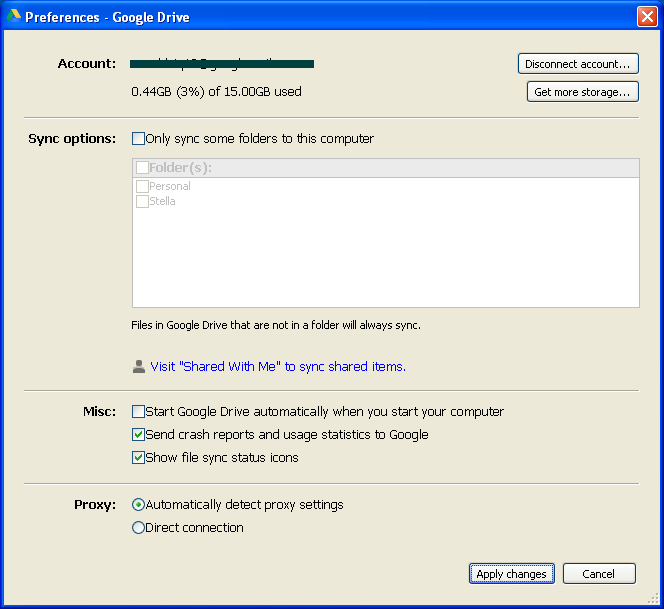Click the Stella folder name
664x609 pixels.
[162, 201]
